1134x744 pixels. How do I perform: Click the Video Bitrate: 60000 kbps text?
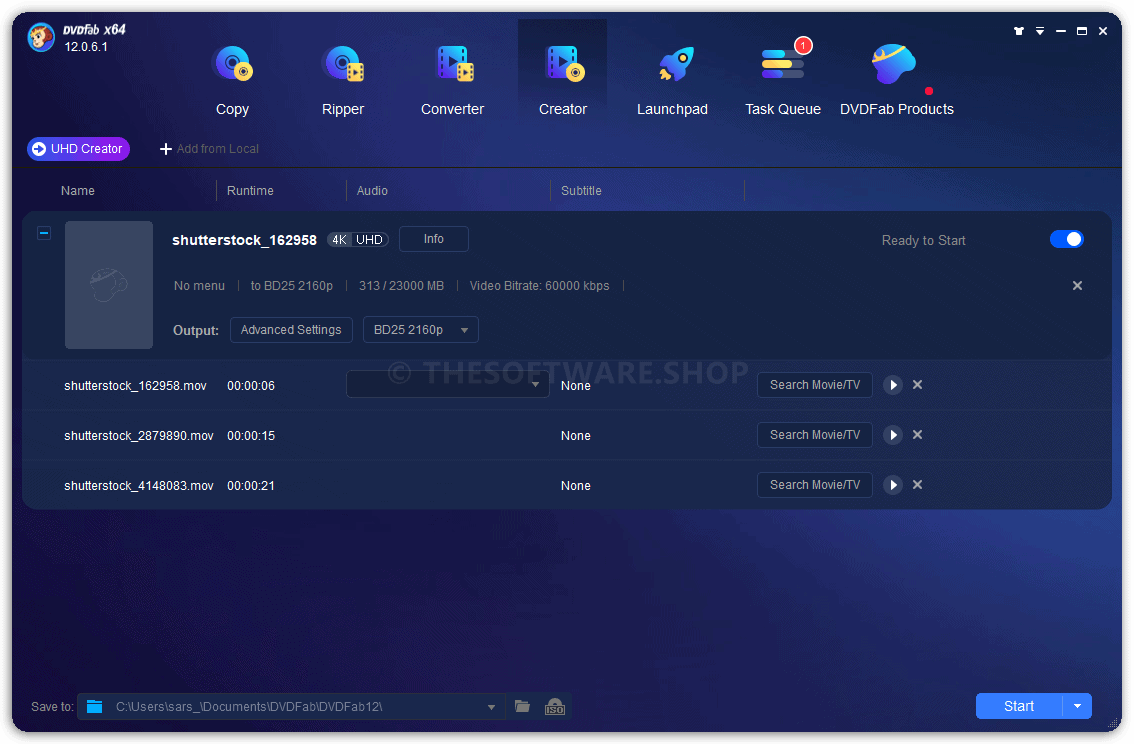(540, 286)
